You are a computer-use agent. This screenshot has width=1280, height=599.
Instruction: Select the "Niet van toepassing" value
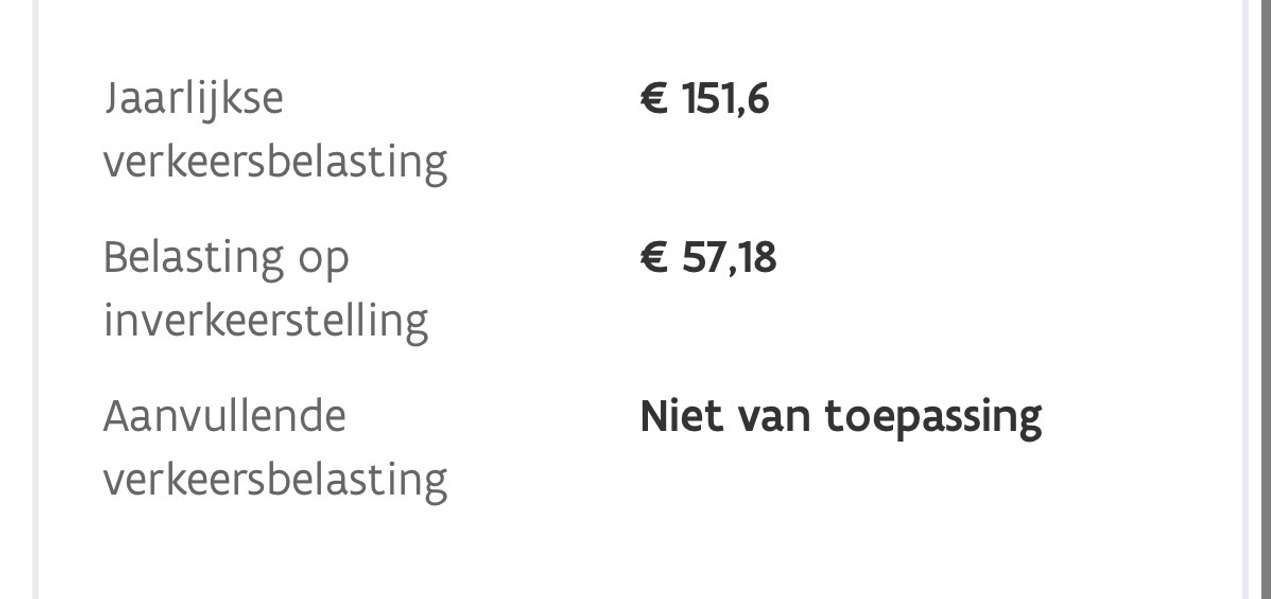coord(840,416)
